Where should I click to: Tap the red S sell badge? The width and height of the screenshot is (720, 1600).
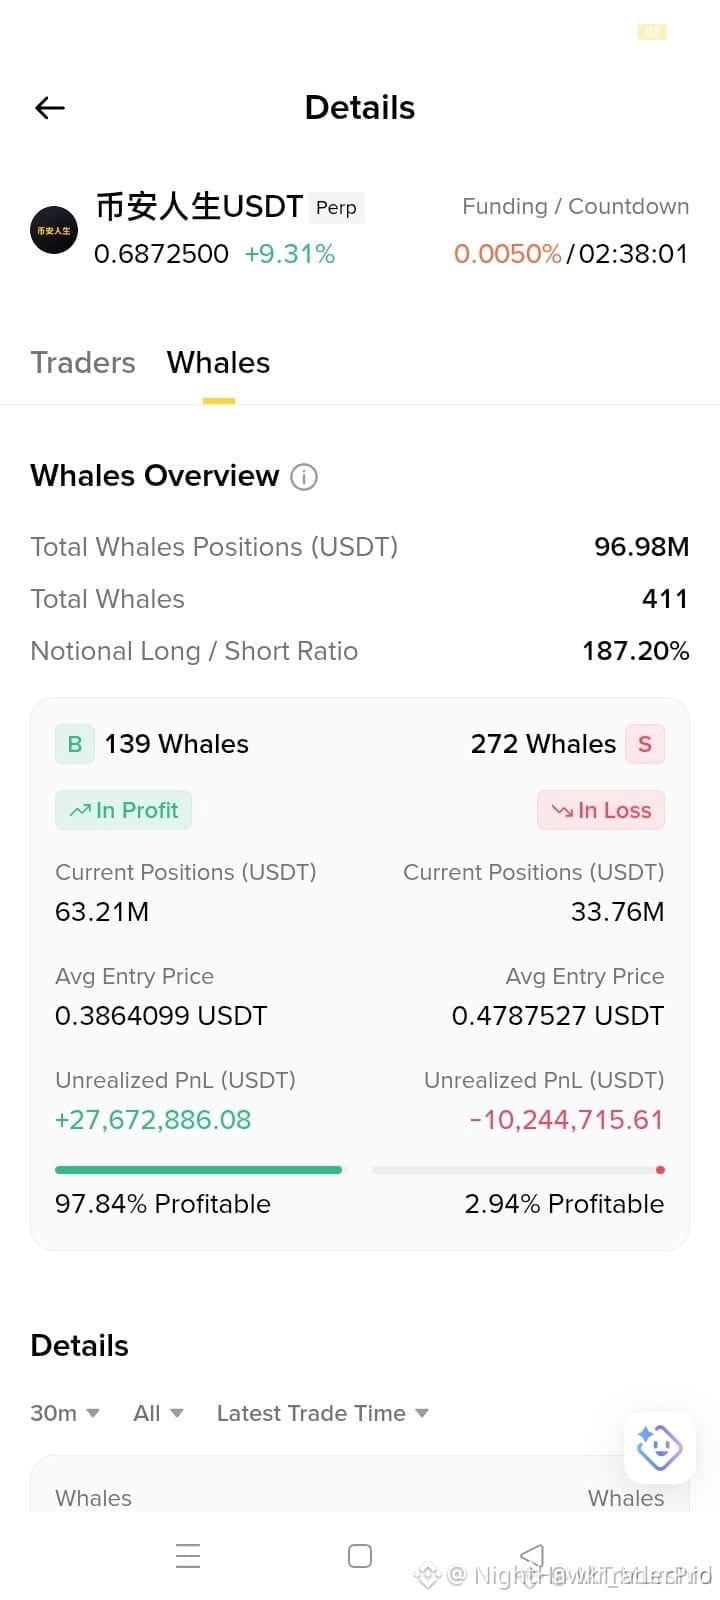(645, 744)
